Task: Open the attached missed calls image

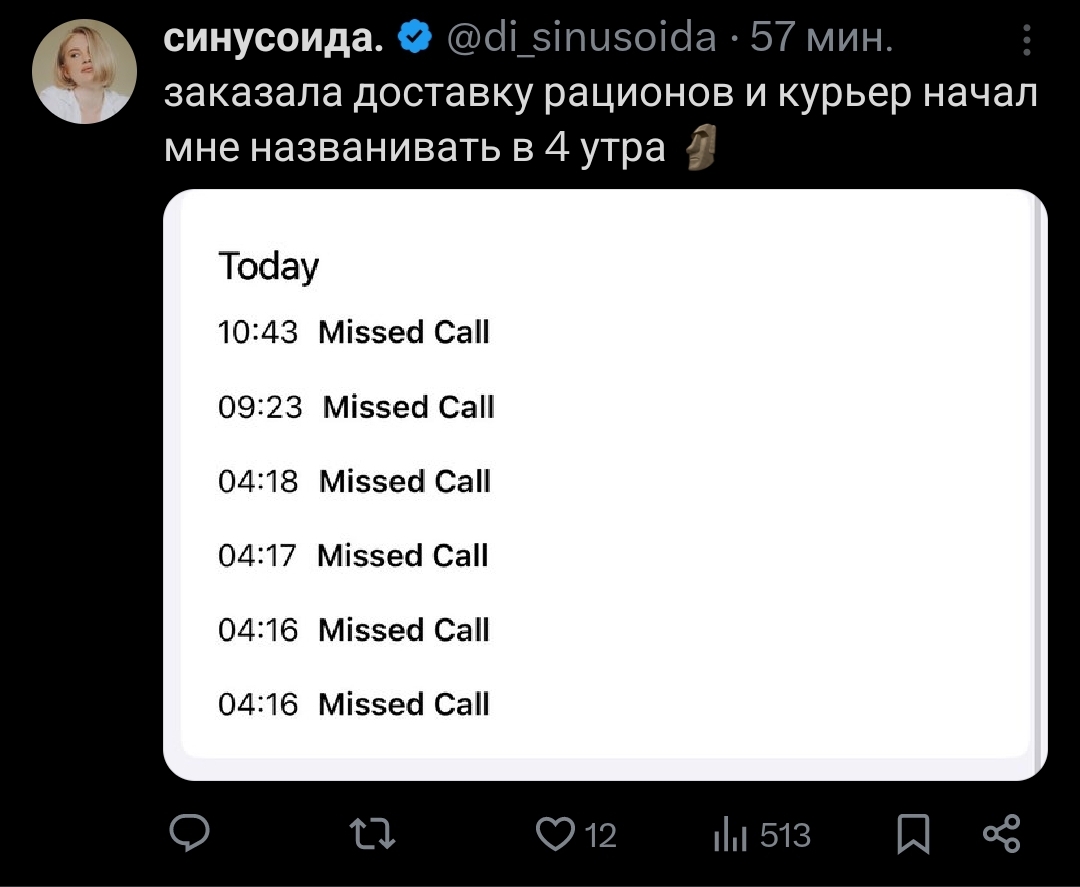Action: coord(605,485)
